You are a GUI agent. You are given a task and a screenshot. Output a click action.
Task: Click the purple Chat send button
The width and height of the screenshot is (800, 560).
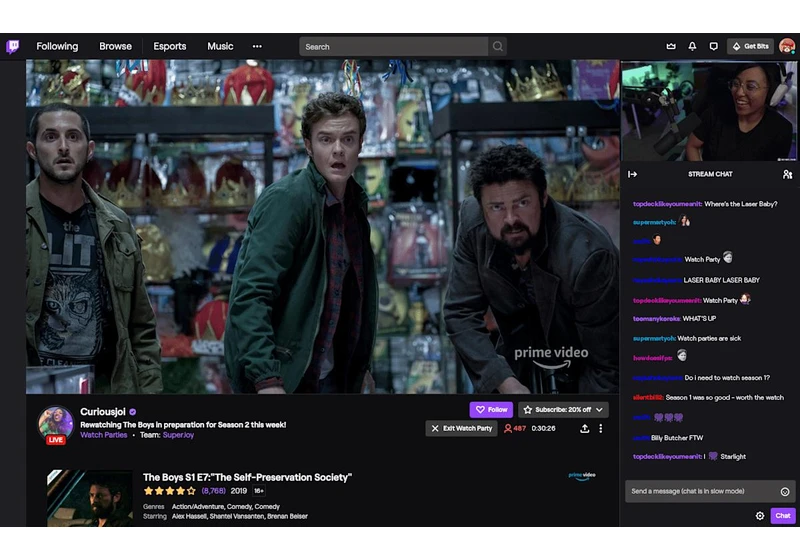(783, 516)
